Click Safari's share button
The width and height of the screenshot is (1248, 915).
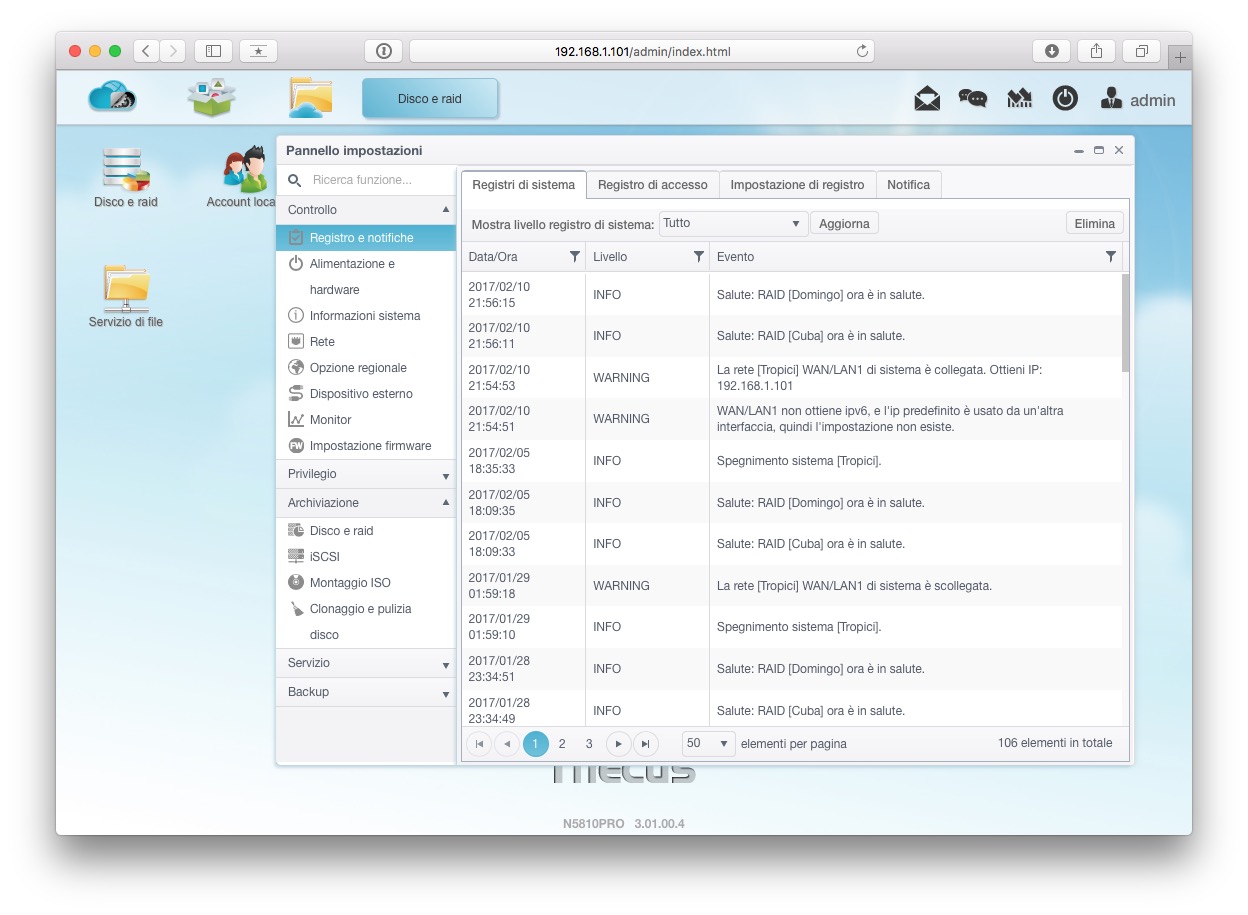[1097, 51]
